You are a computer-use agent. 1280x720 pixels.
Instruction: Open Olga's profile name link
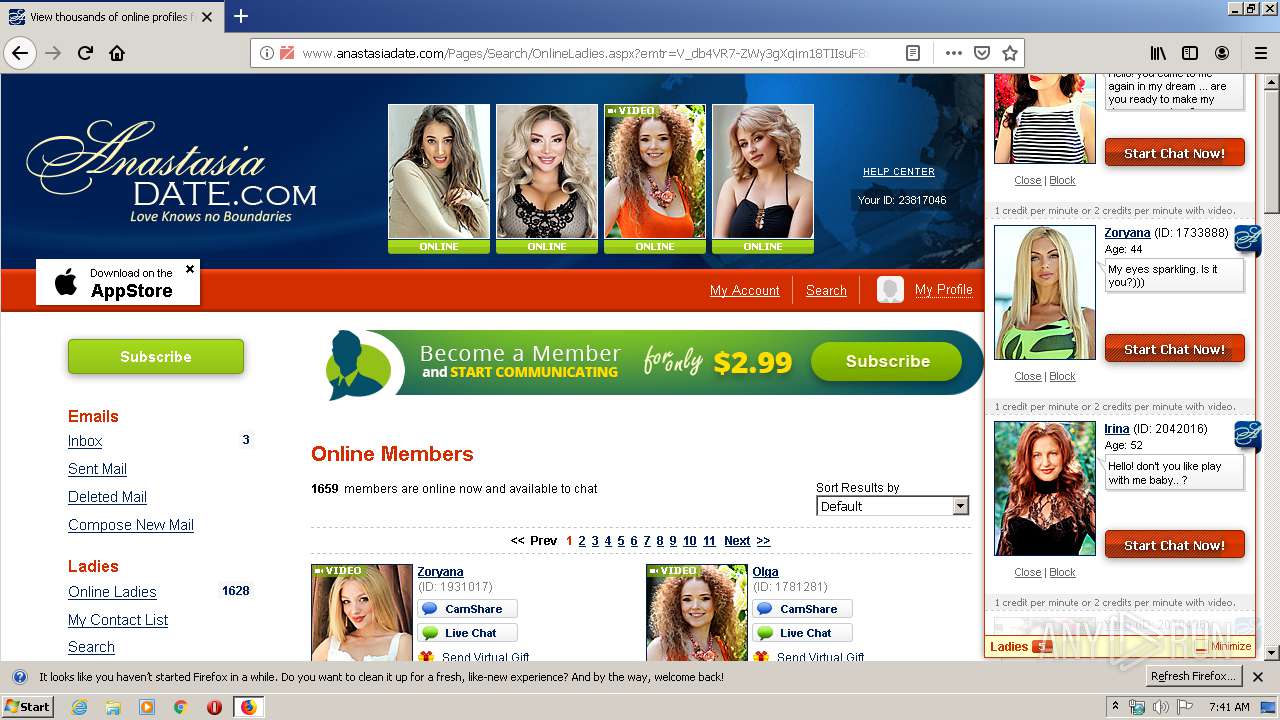[x=765, y=573]
